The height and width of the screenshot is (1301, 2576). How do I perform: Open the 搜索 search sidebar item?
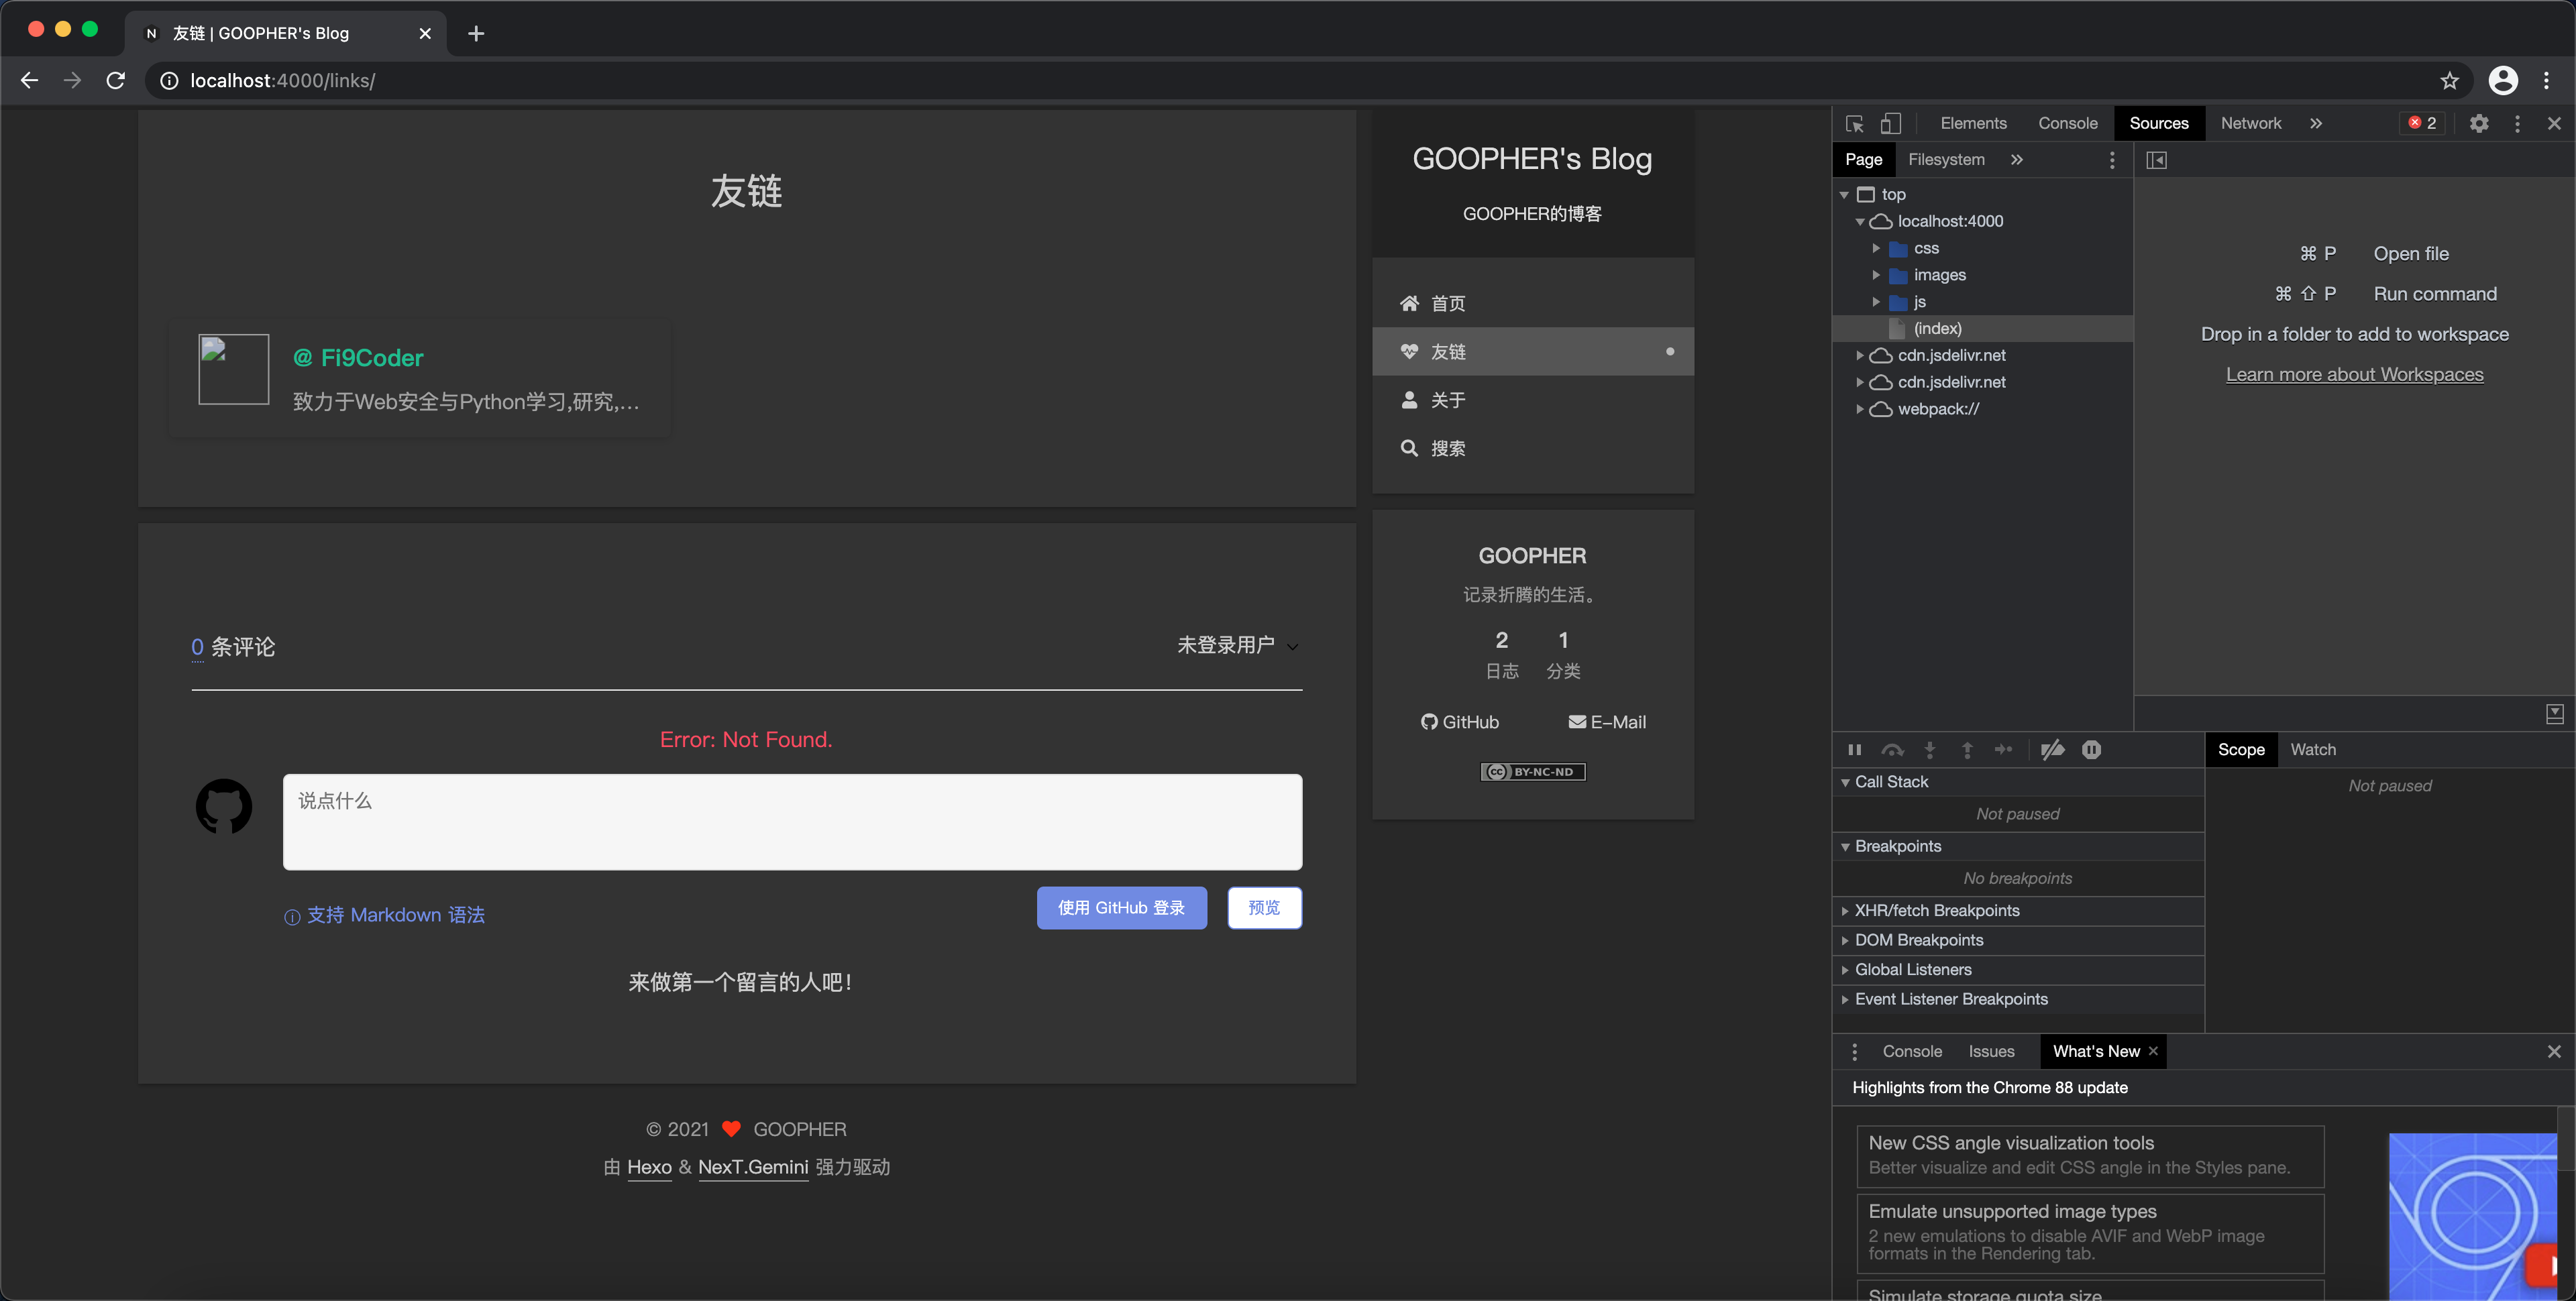[x=1533, y=448]
